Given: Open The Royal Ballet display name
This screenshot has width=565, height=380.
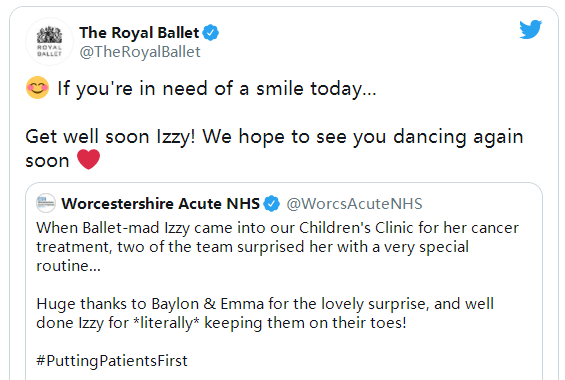Looking at the screenshot, I should 139,33.
